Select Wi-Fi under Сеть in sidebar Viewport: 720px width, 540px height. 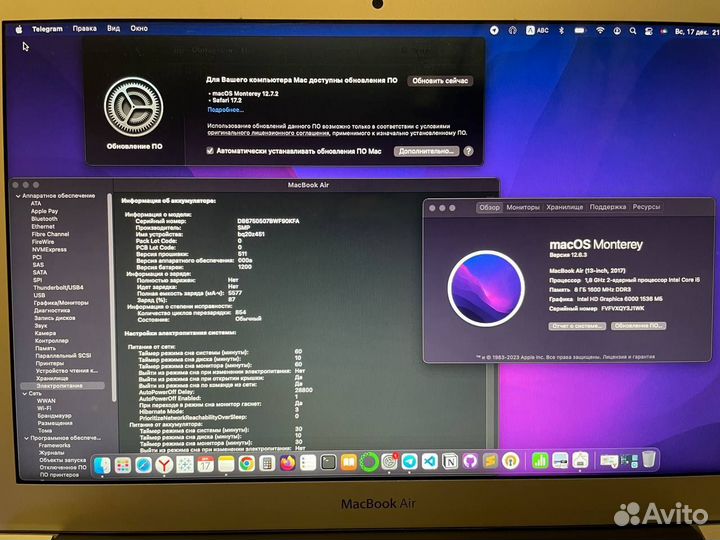pos(44,408)
